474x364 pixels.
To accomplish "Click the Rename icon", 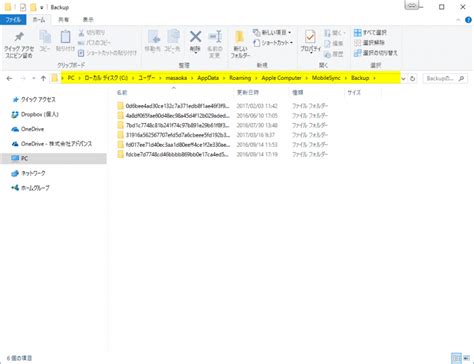I will coord(215,37).
